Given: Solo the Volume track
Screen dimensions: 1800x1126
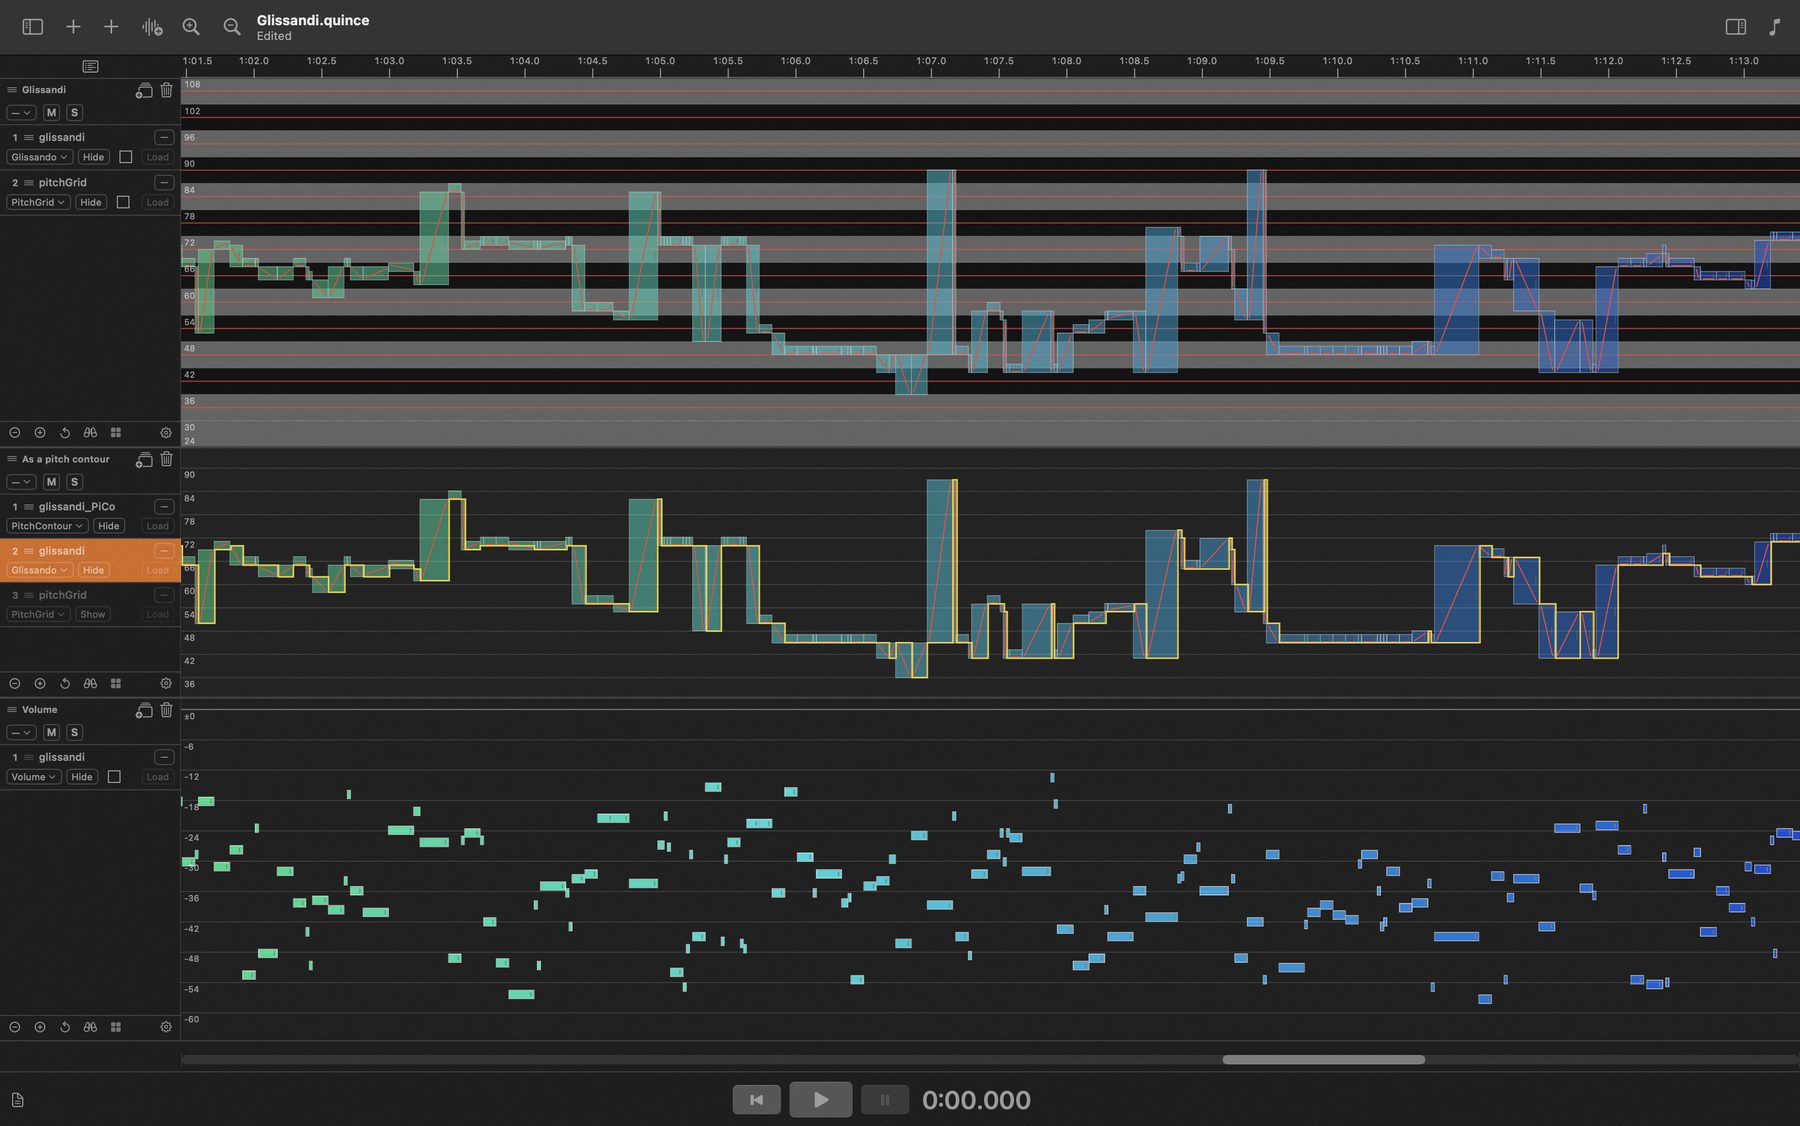Looking at the screenshot, I should 74,733.
